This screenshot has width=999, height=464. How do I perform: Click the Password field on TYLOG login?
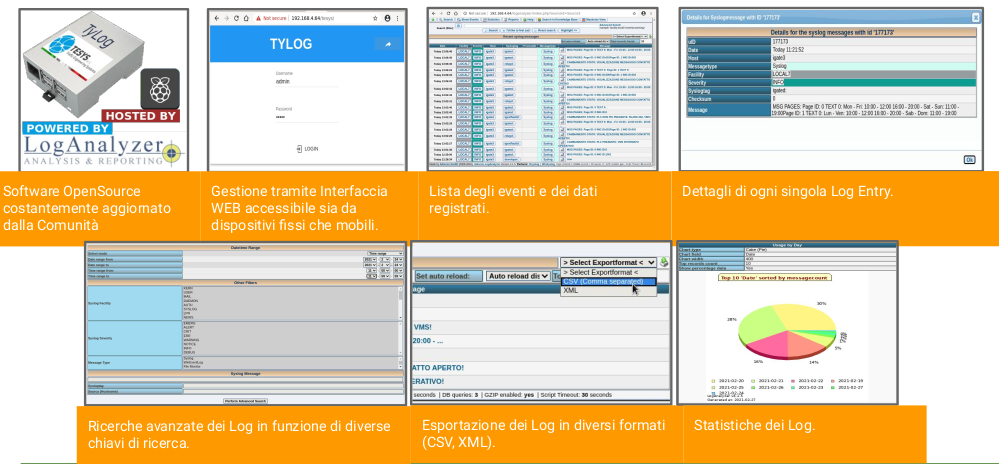306,117
